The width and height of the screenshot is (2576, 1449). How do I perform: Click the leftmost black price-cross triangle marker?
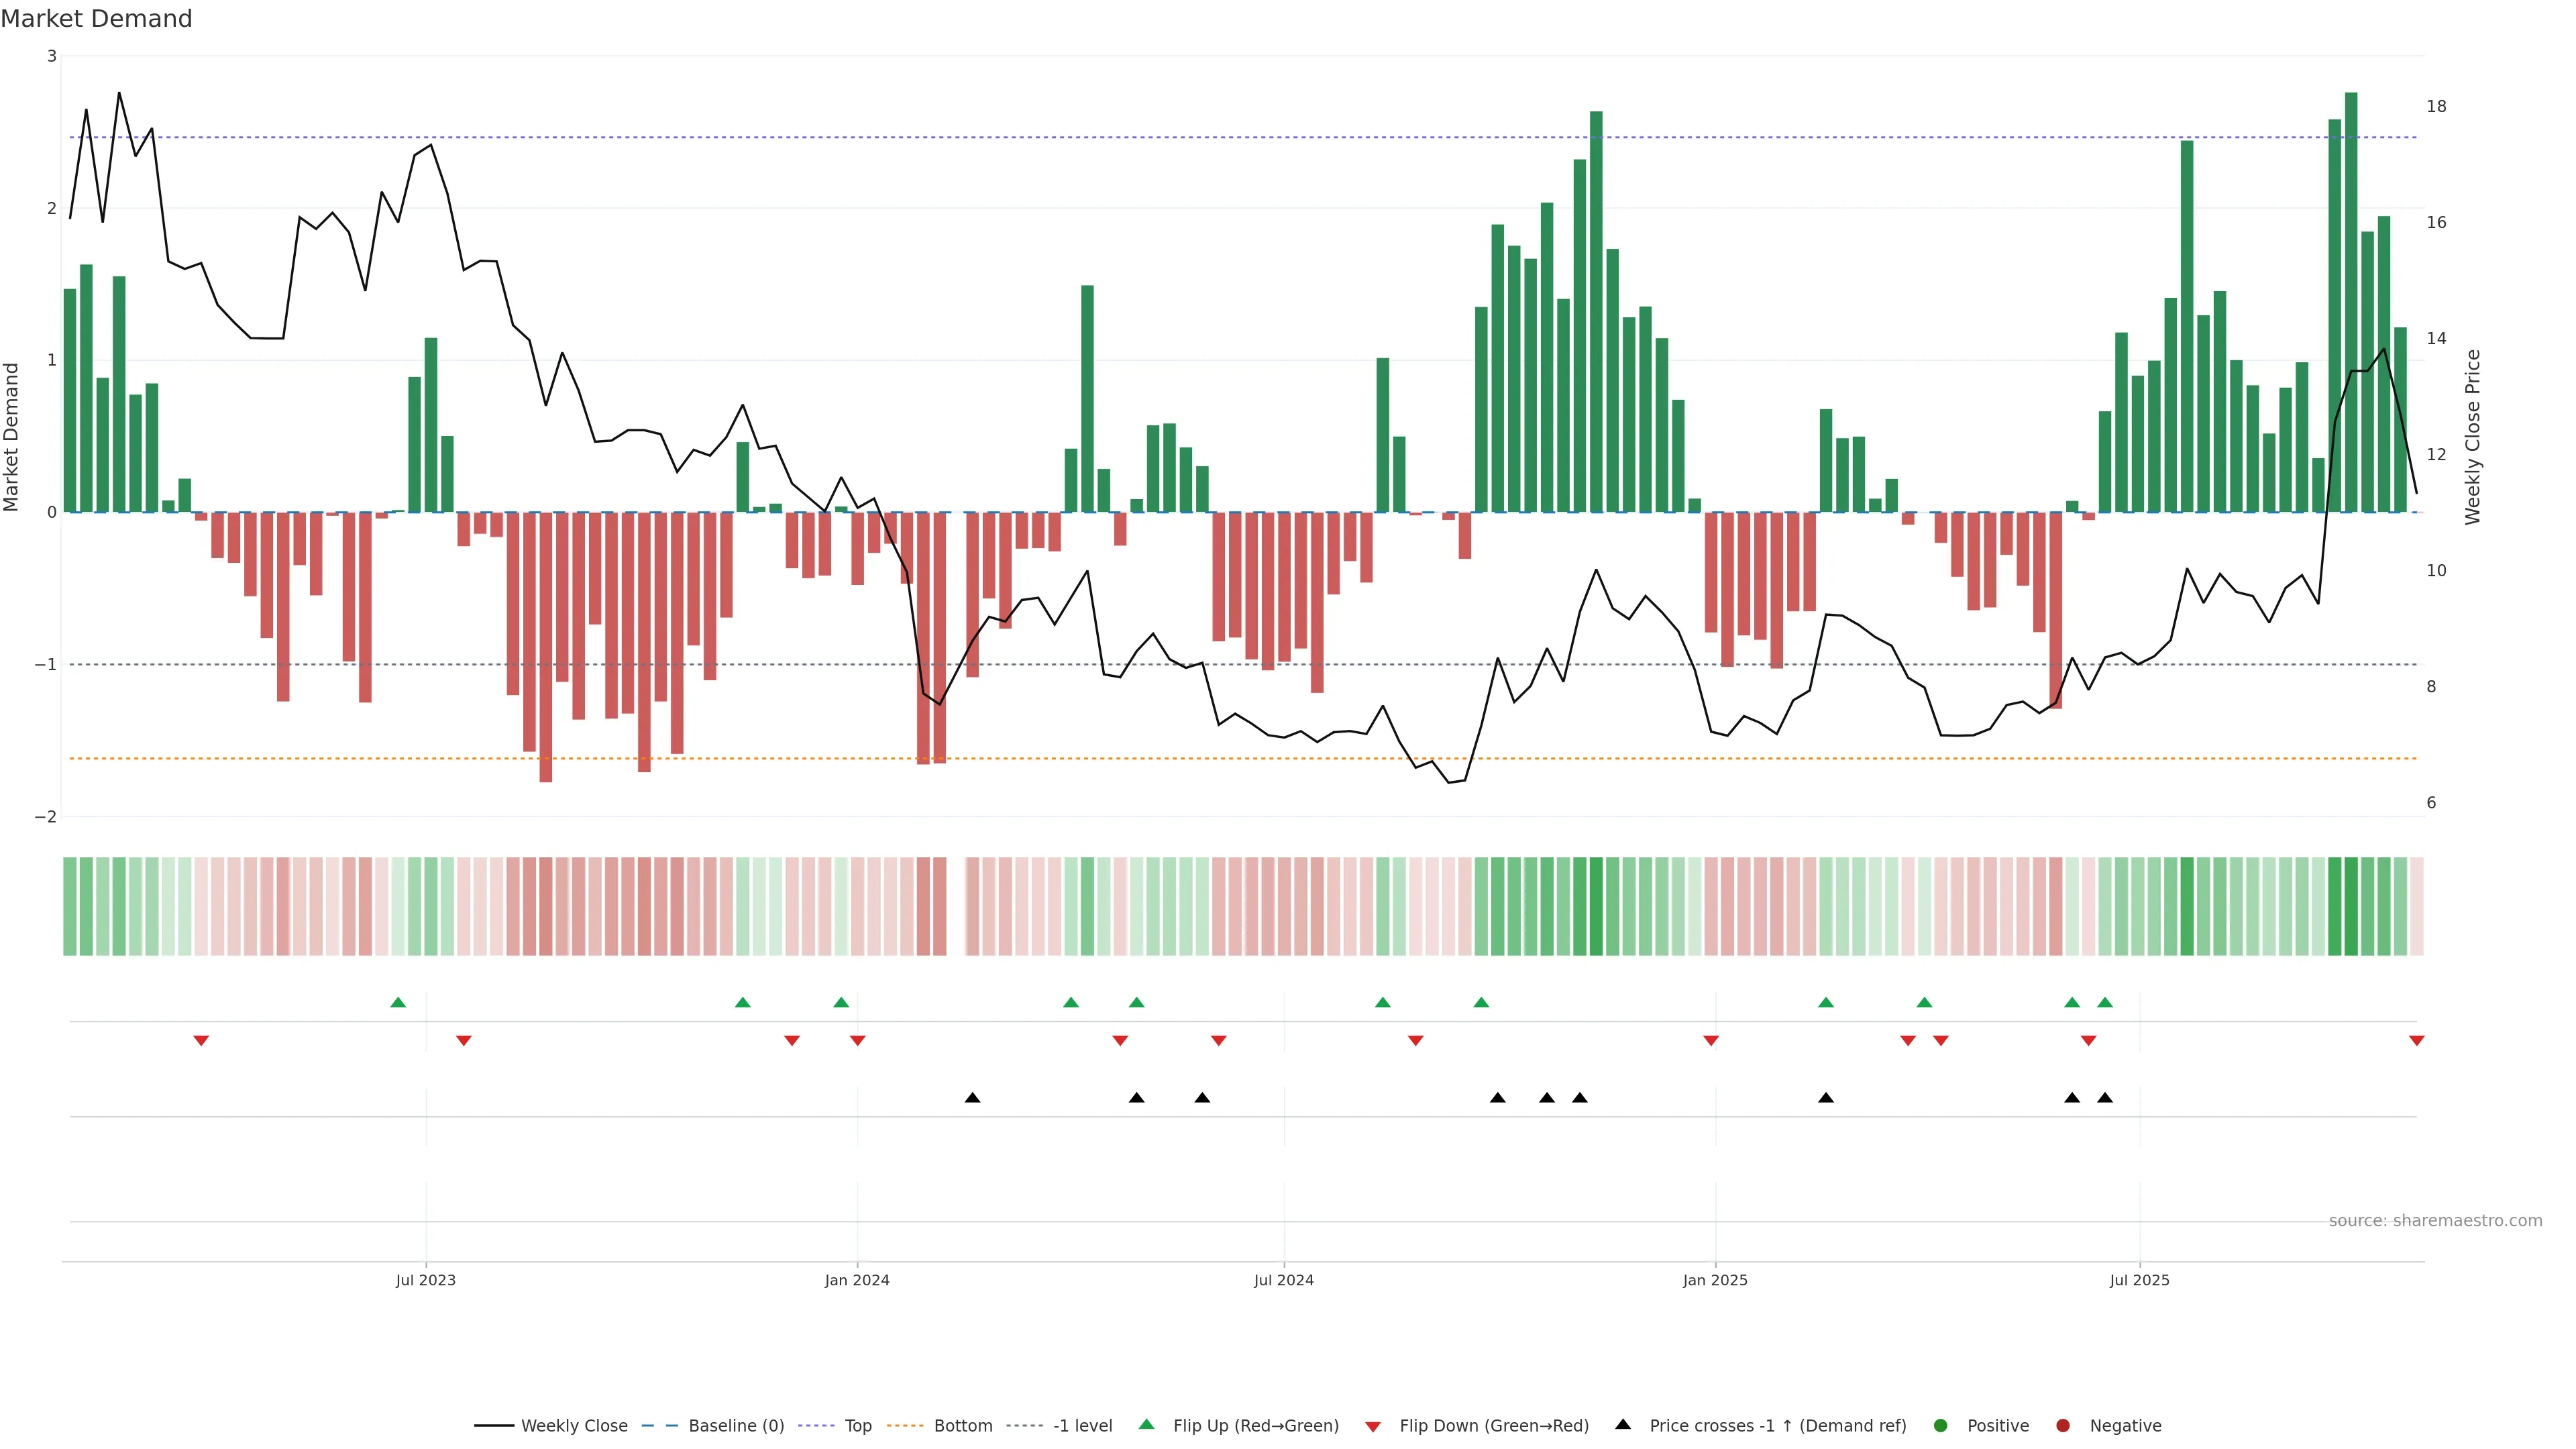coord(972,1098)
